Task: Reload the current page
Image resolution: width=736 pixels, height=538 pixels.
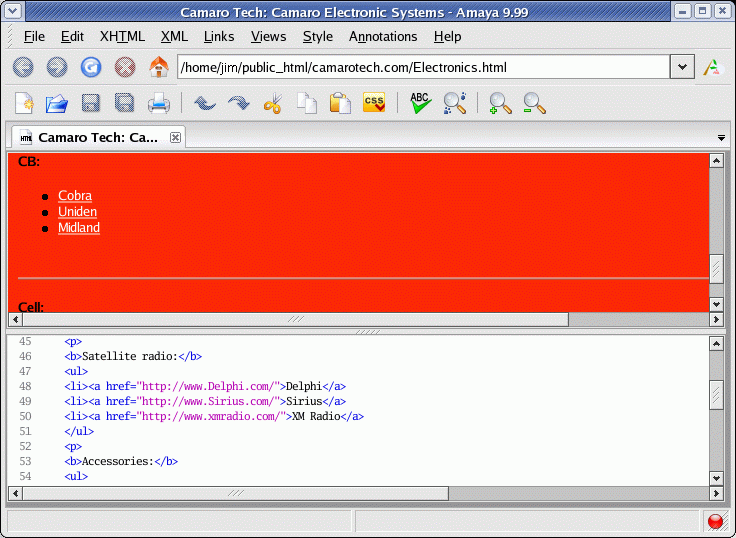Action: point(91,67)
